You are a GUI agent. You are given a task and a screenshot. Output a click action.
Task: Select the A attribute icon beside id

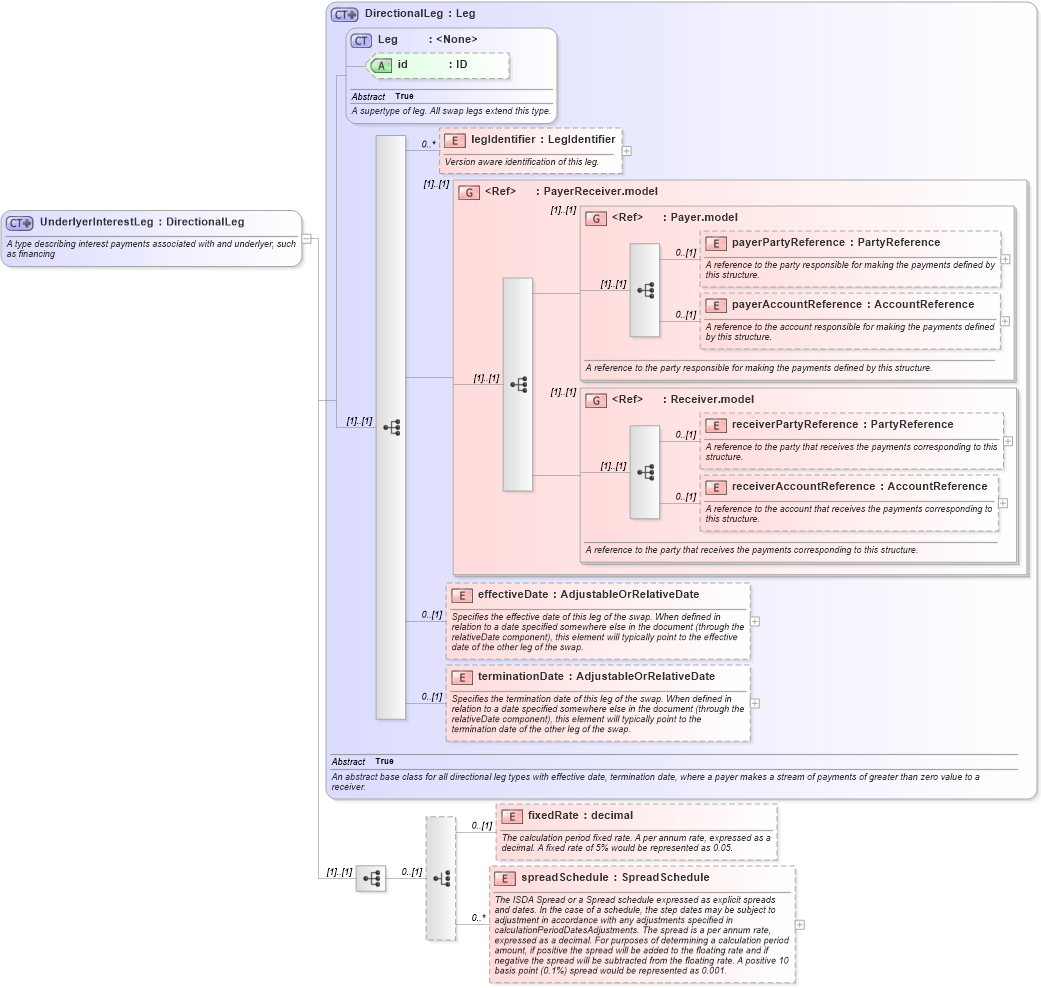coord(383,64)
